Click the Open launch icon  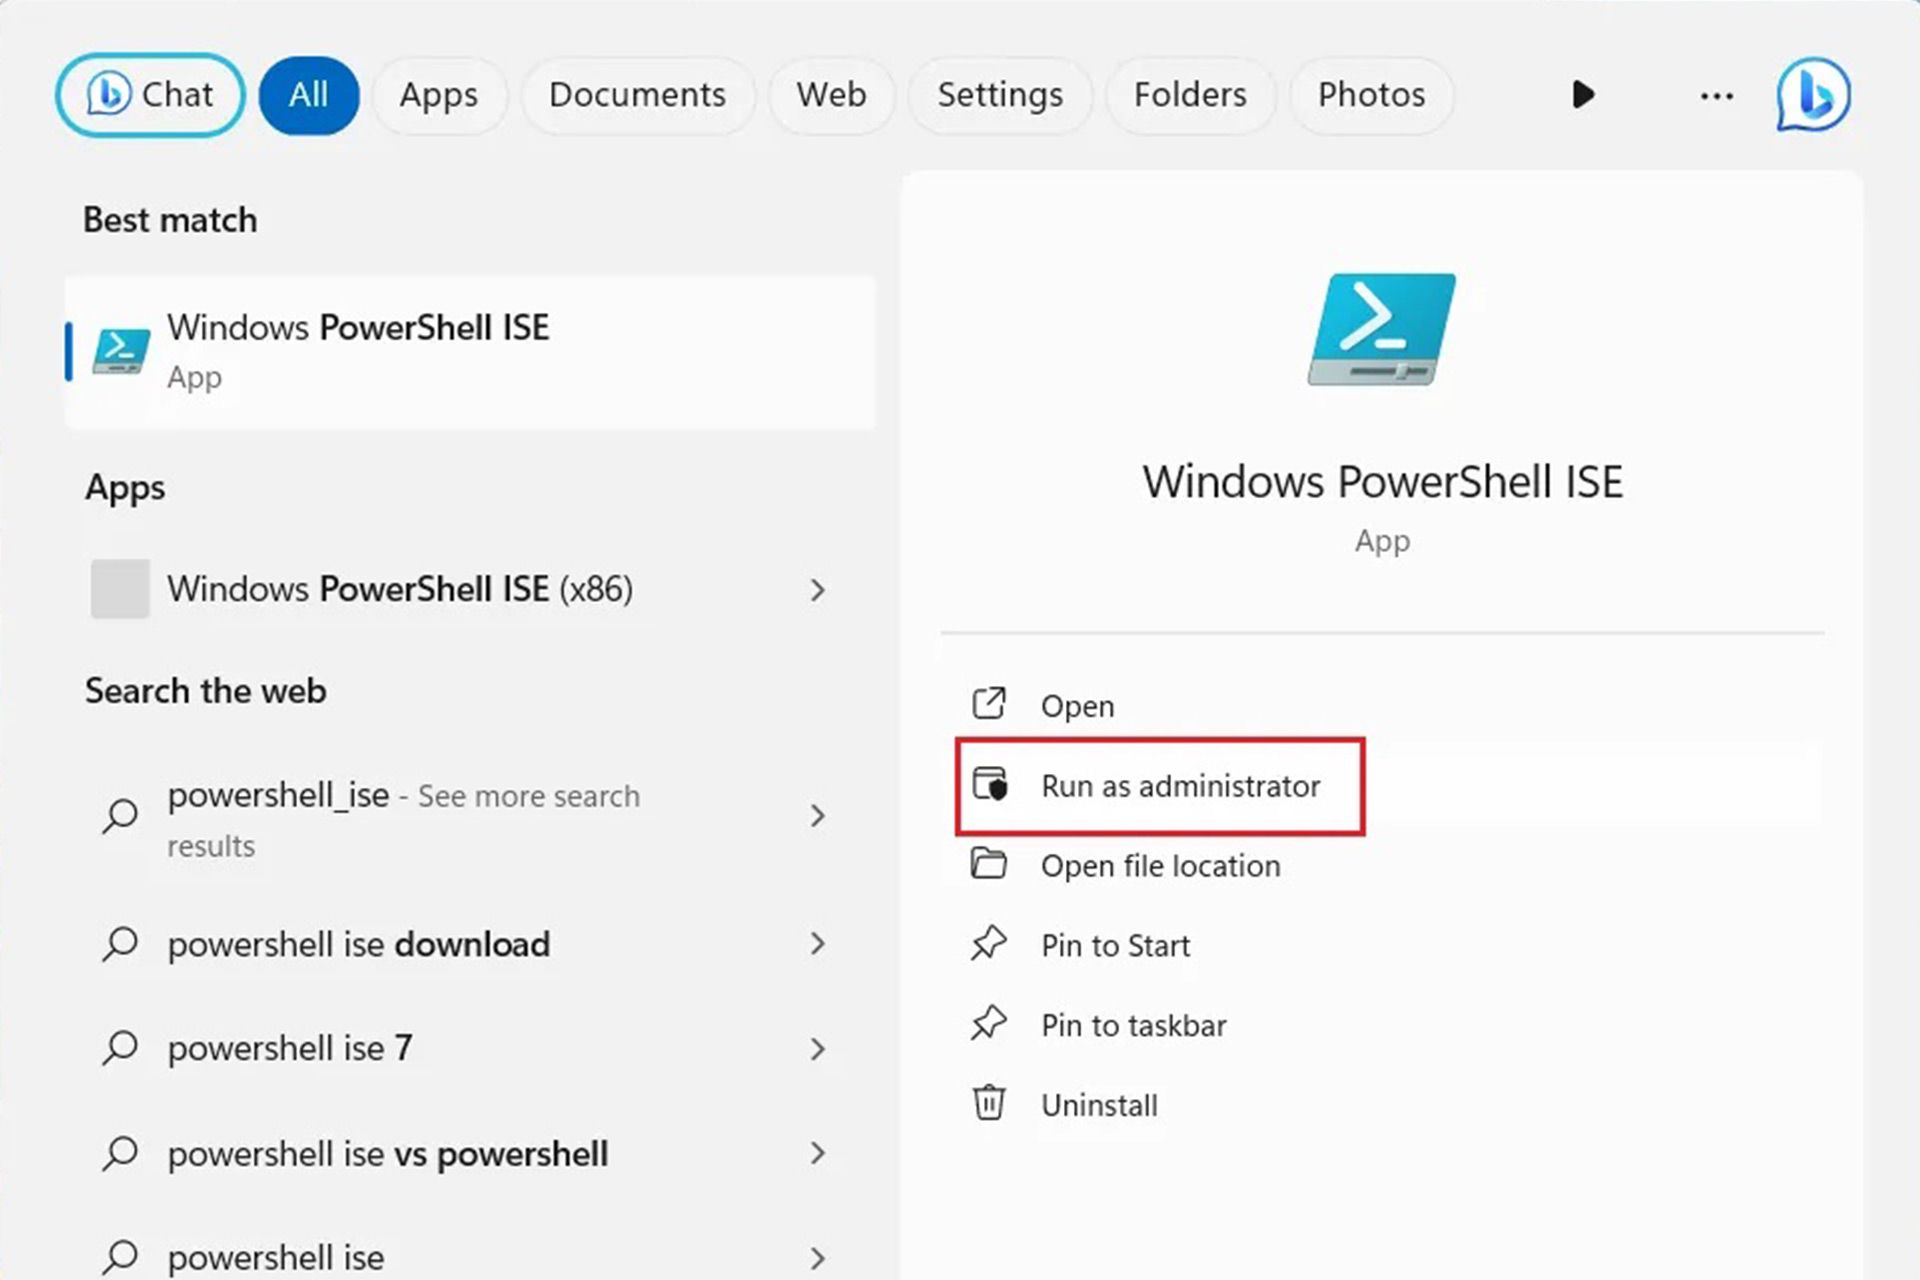[x=989, y=704]
